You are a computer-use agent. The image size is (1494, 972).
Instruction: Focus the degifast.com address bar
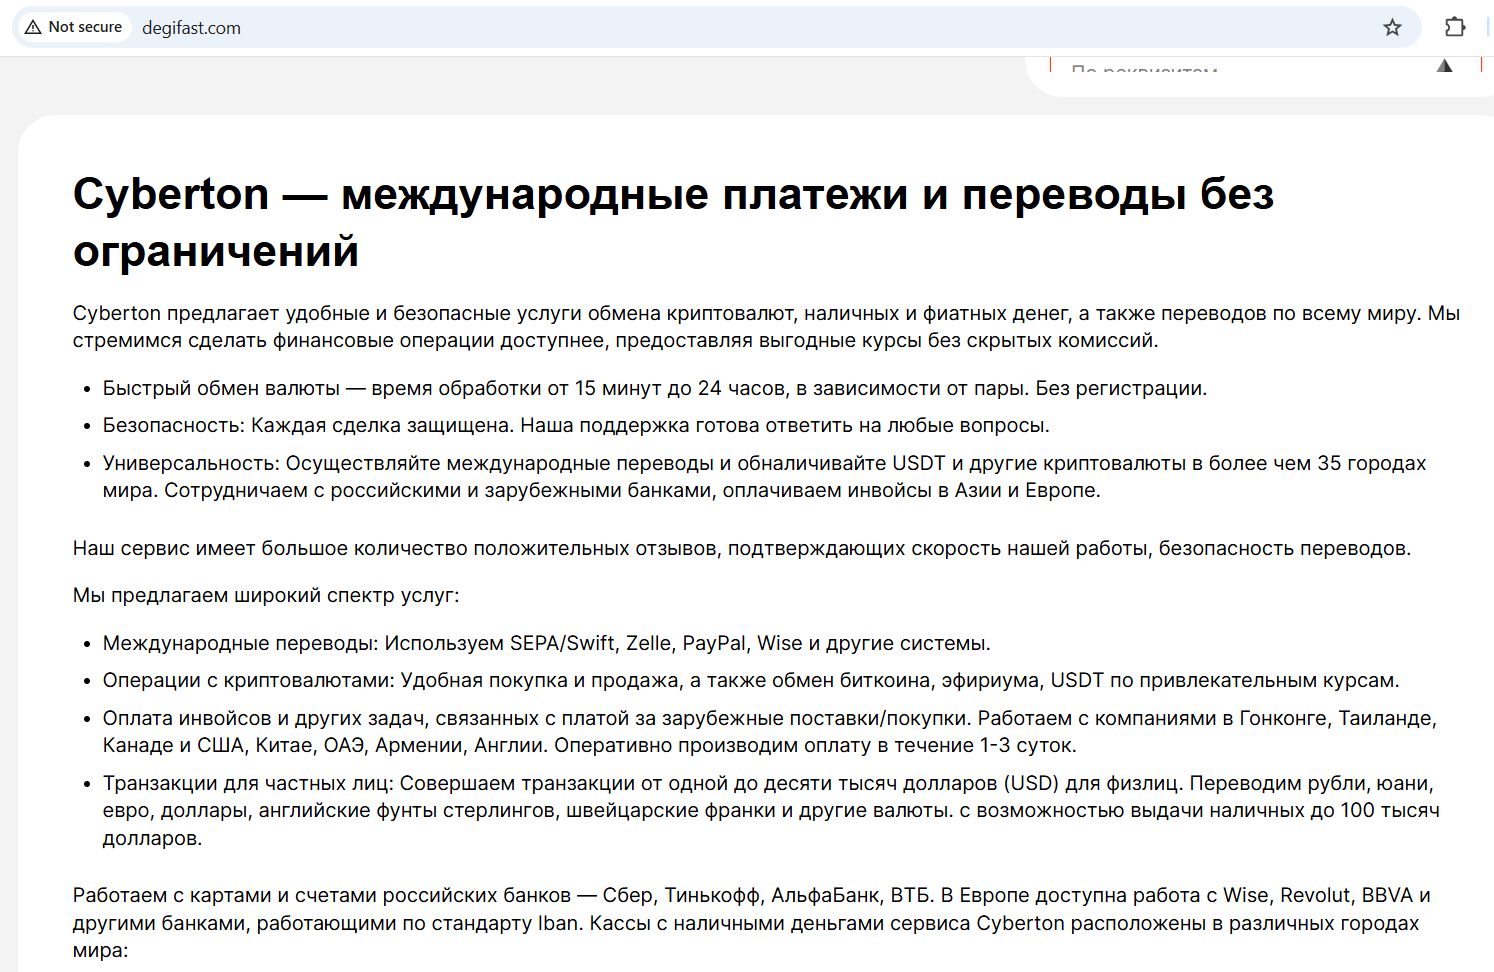[716, 27]
